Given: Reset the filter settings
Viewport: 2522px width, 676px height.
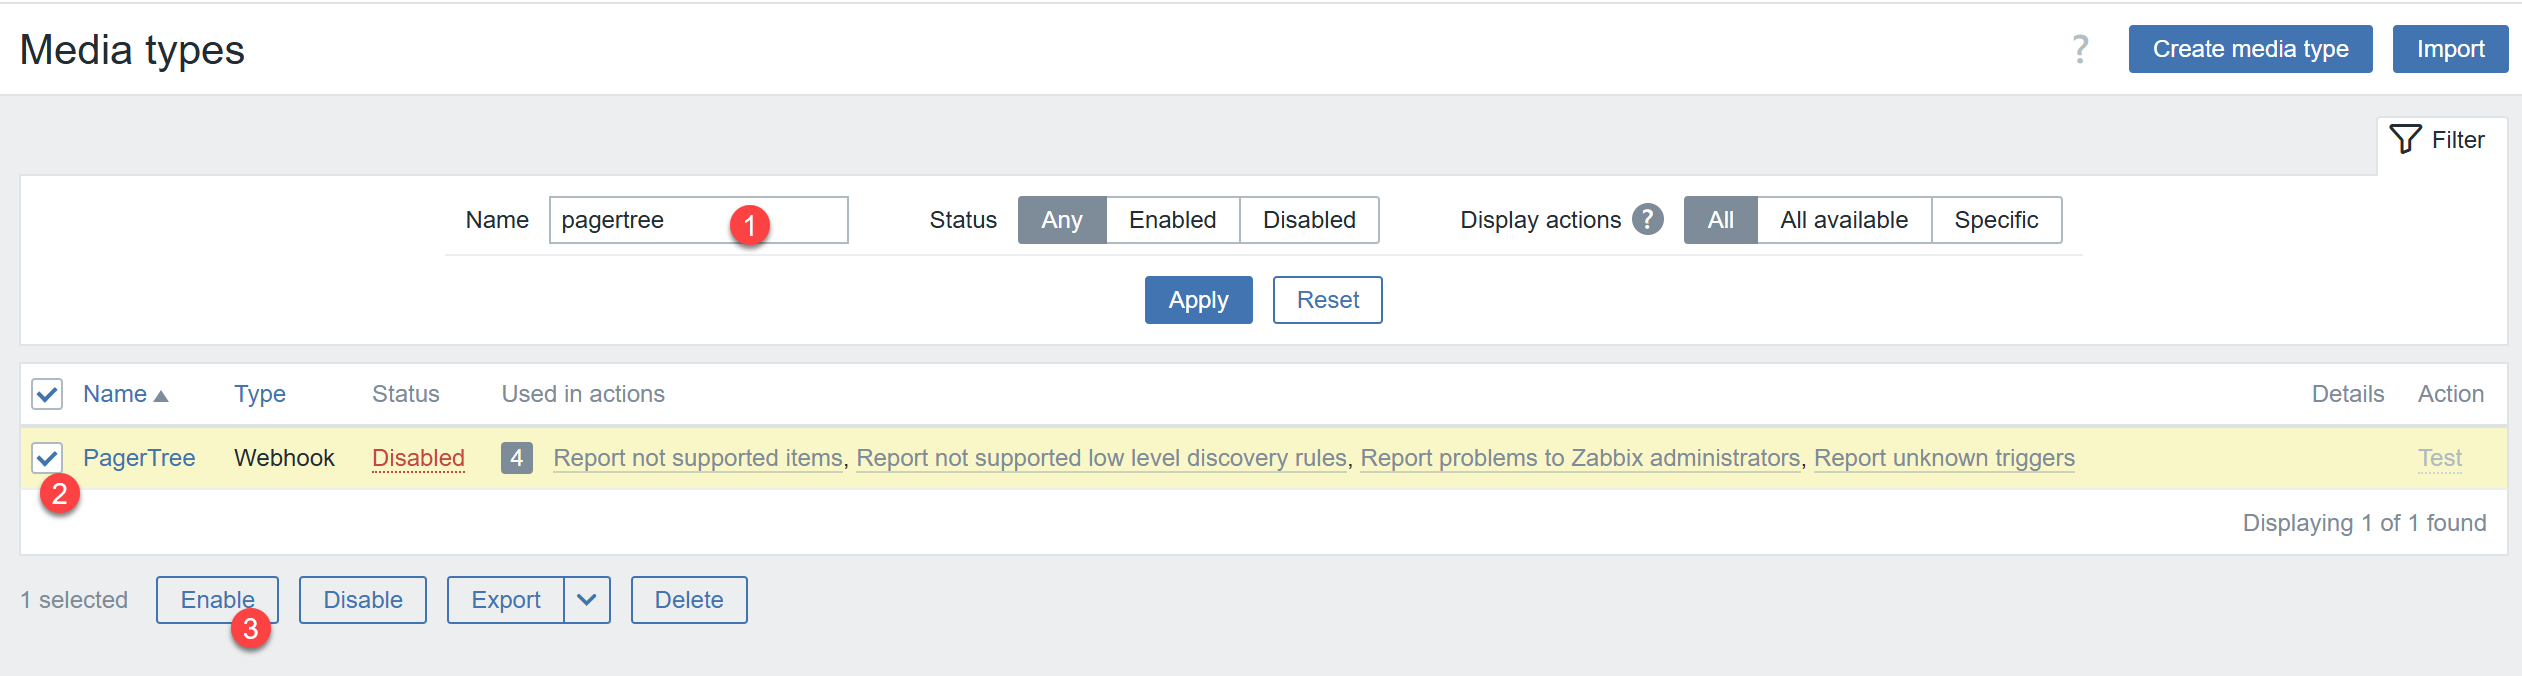Looking at the screenshot, I should pos(1327,300).
